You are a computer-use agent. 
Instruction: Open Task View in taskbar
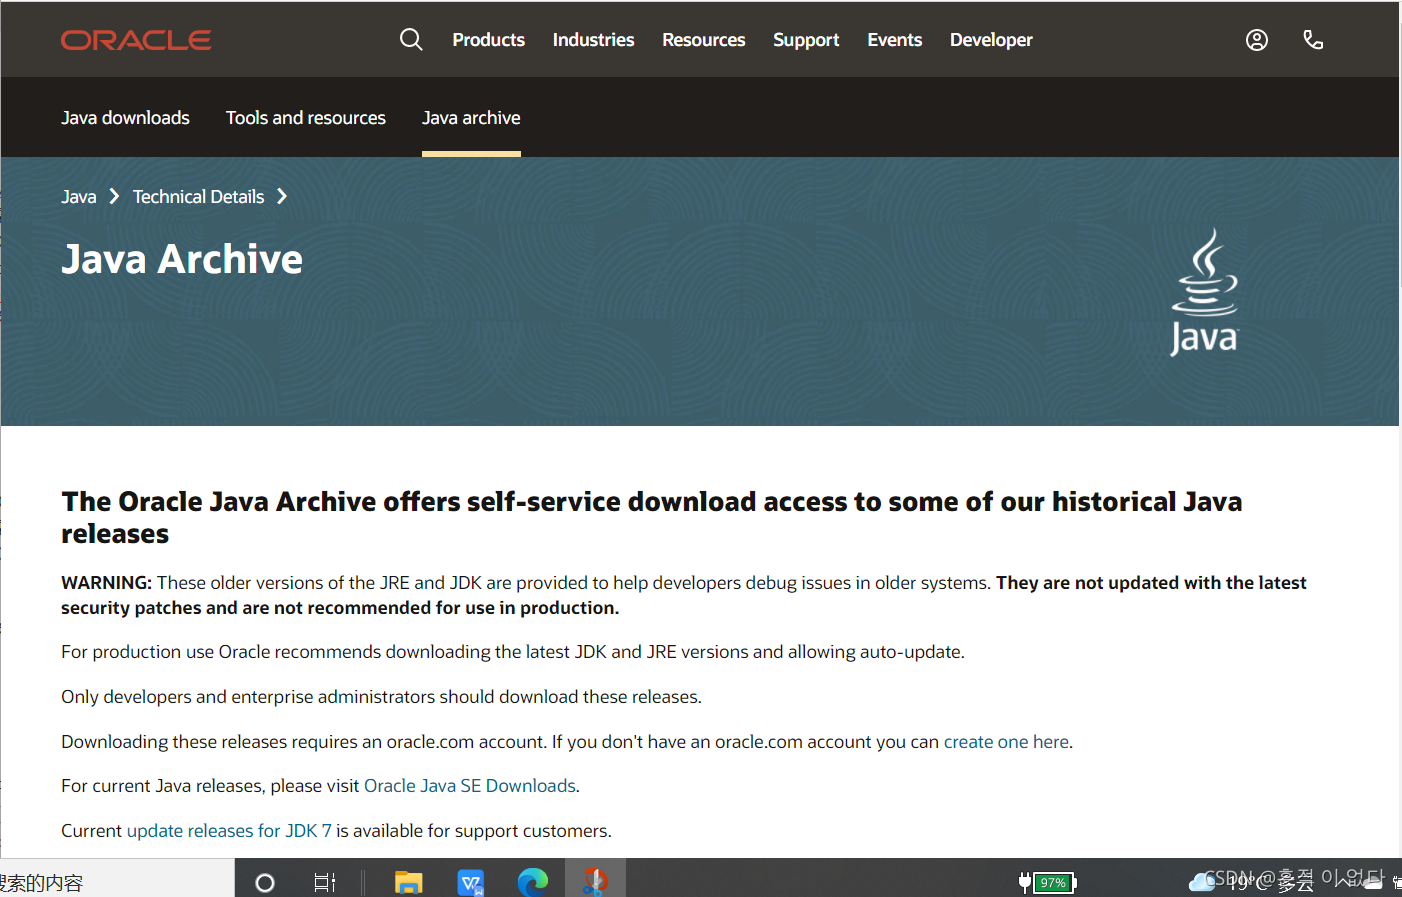pos(325,883)
